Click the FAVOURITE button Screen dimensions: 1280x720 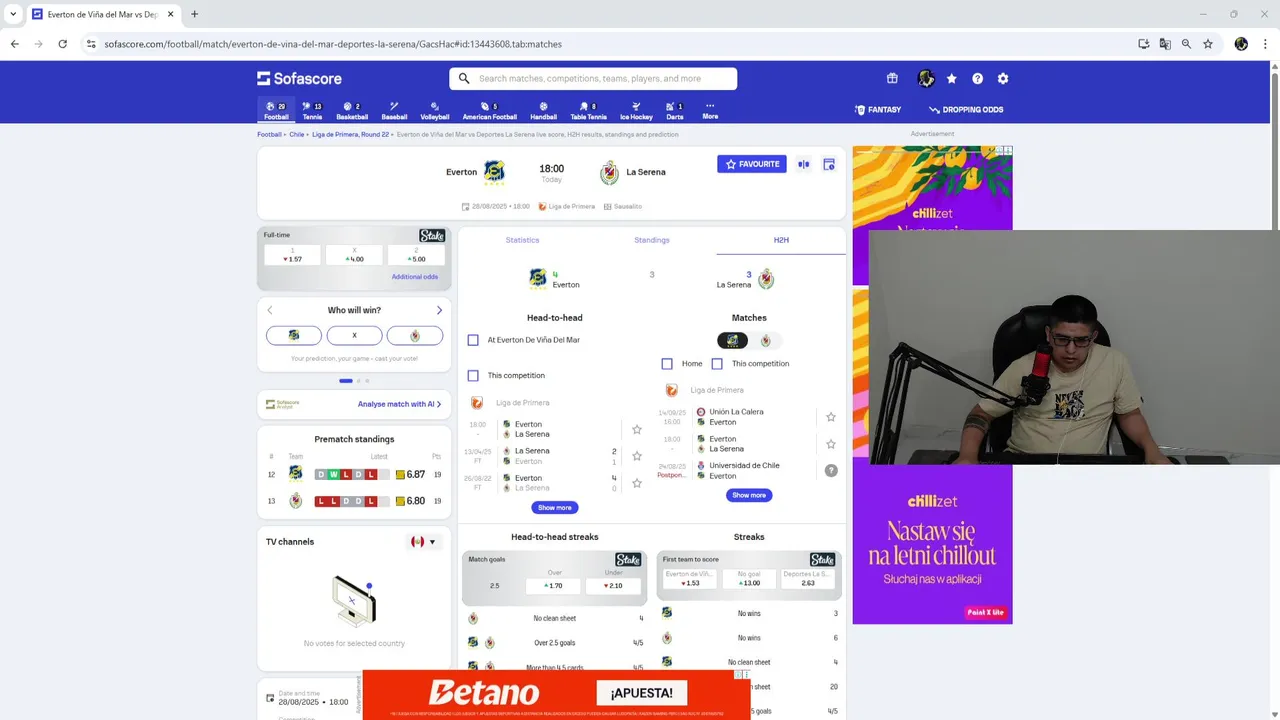point(752,164)
